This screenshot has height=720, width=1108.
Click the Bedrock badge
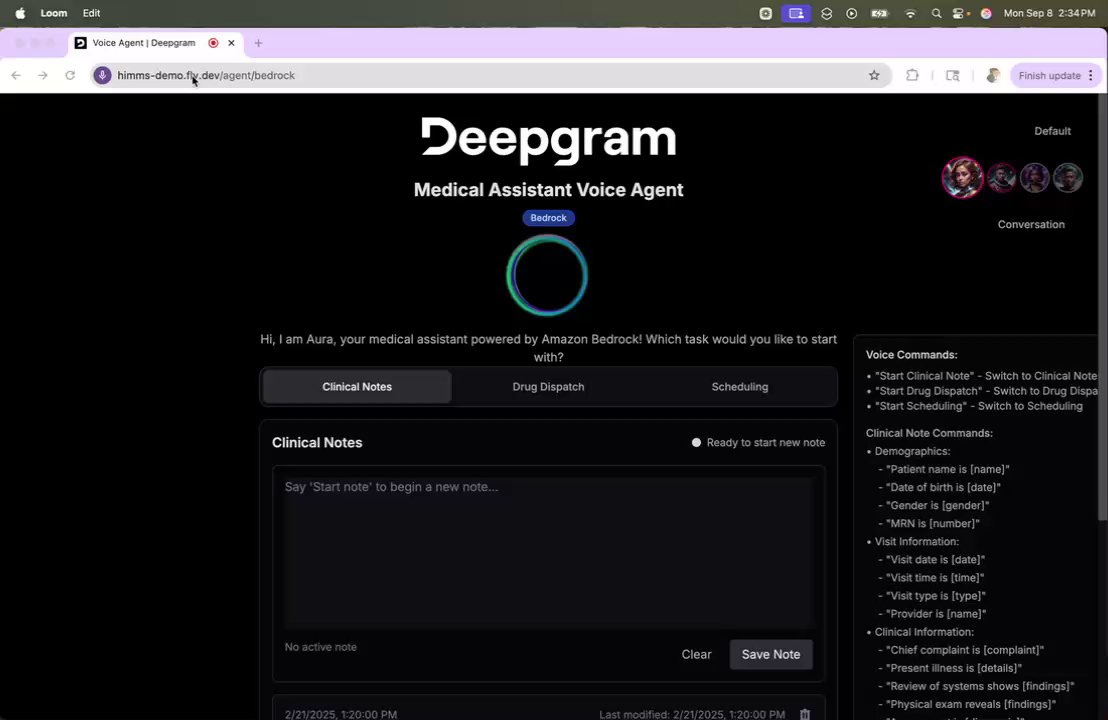548,218
